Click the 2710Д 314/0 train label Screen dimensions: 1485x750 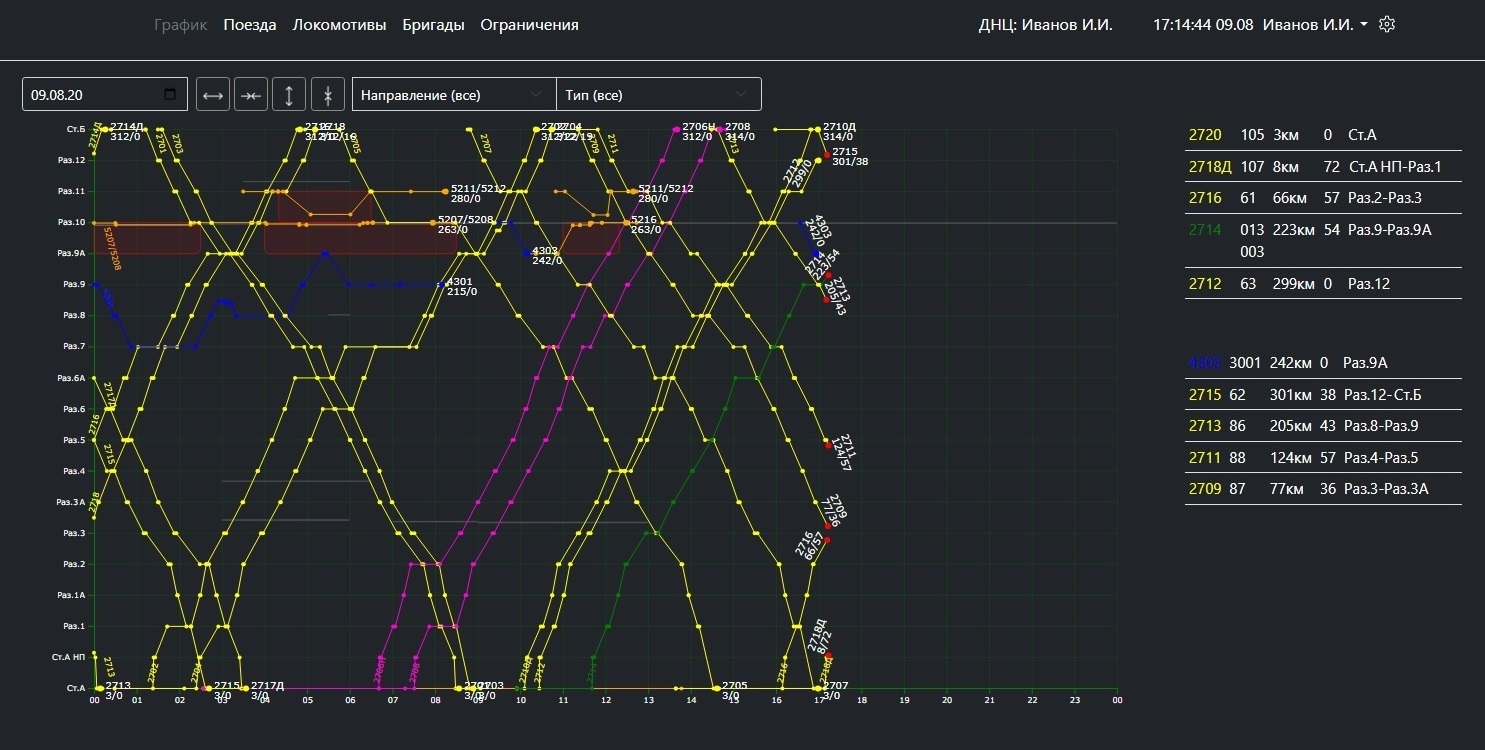tap(839, 131)
